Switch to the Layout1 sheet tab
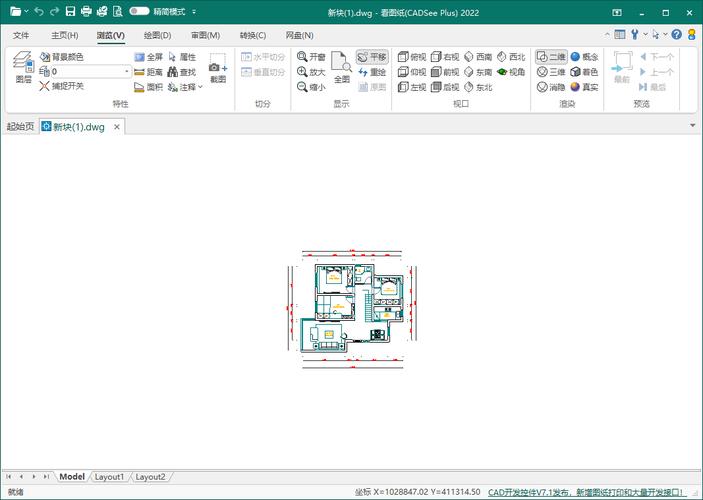703x500 pixels. 109,477
